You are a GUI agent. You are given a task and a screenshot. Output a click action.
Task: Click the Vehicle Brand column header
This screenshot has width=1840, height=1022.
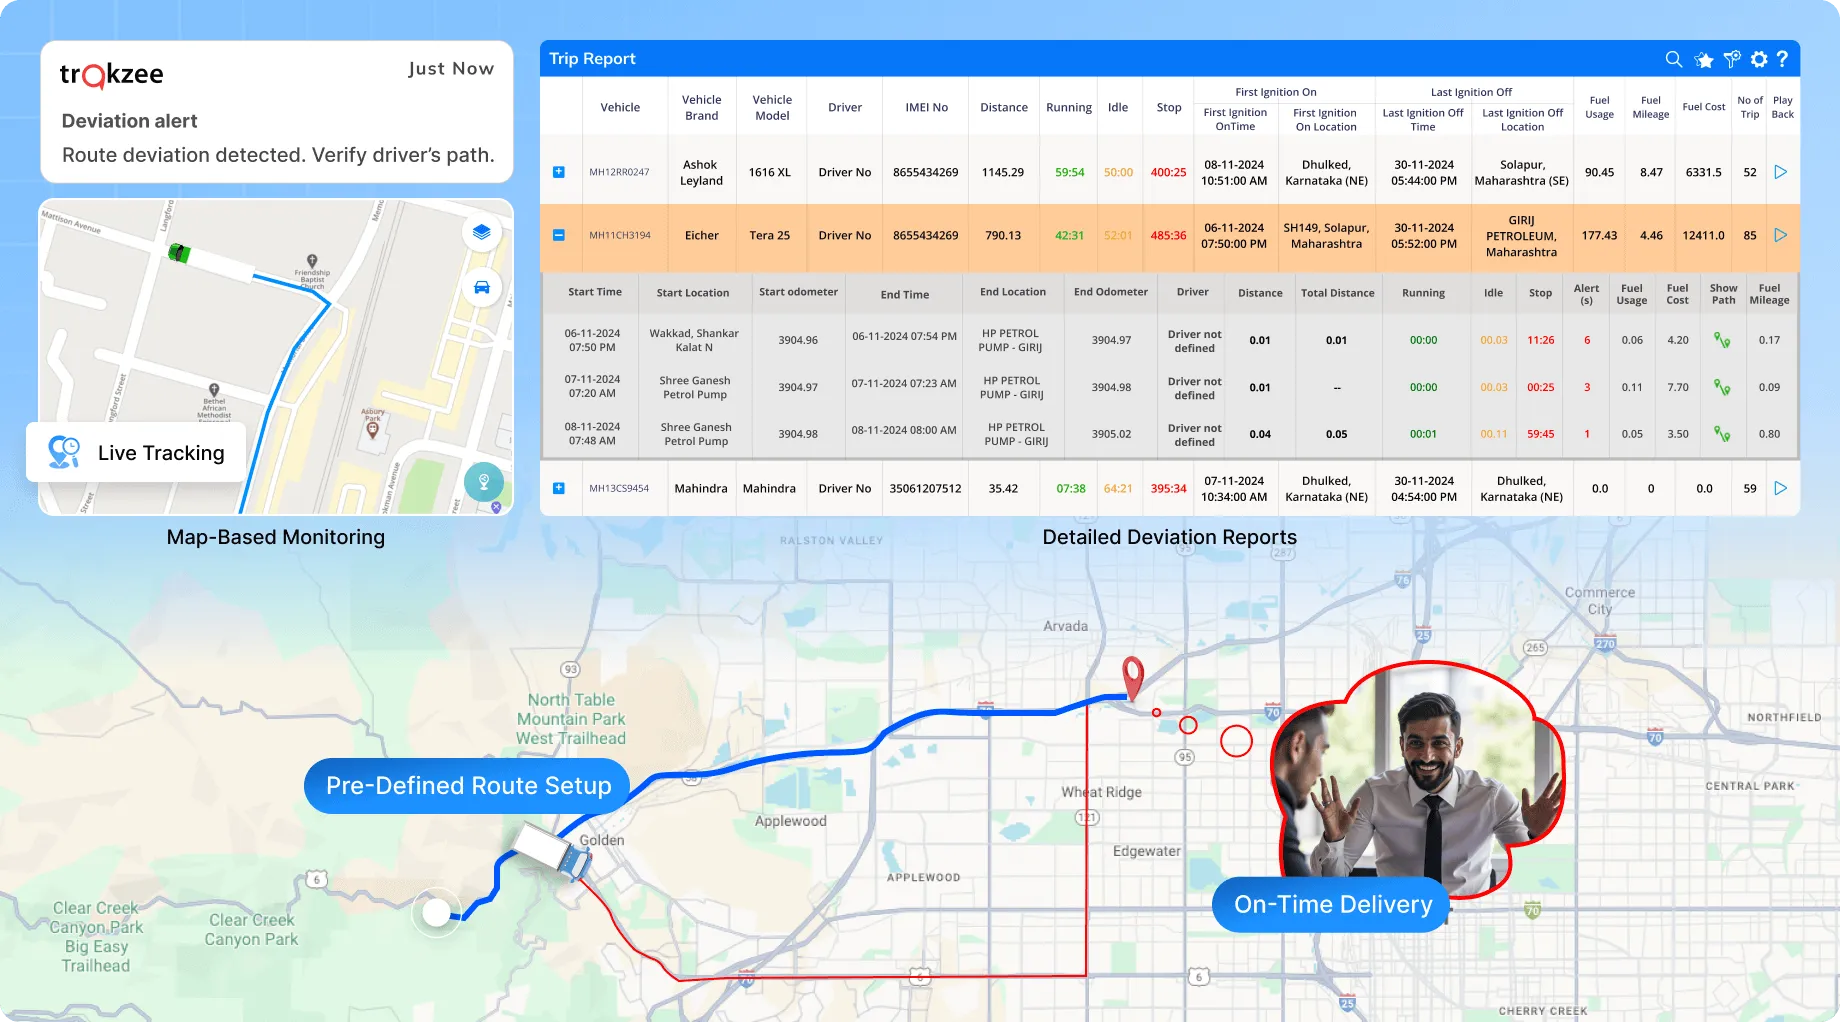click(701, 107)
